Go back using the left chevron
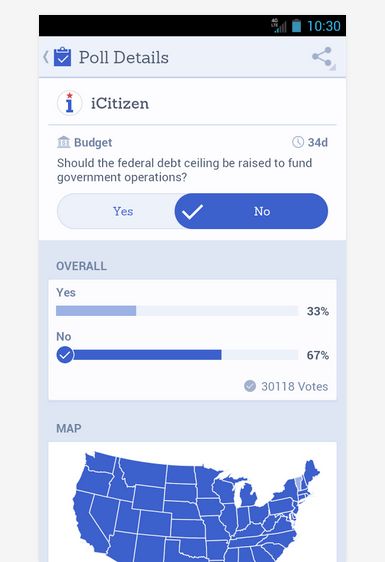Viewport: 385px width, 562px height. pos(46,57)
